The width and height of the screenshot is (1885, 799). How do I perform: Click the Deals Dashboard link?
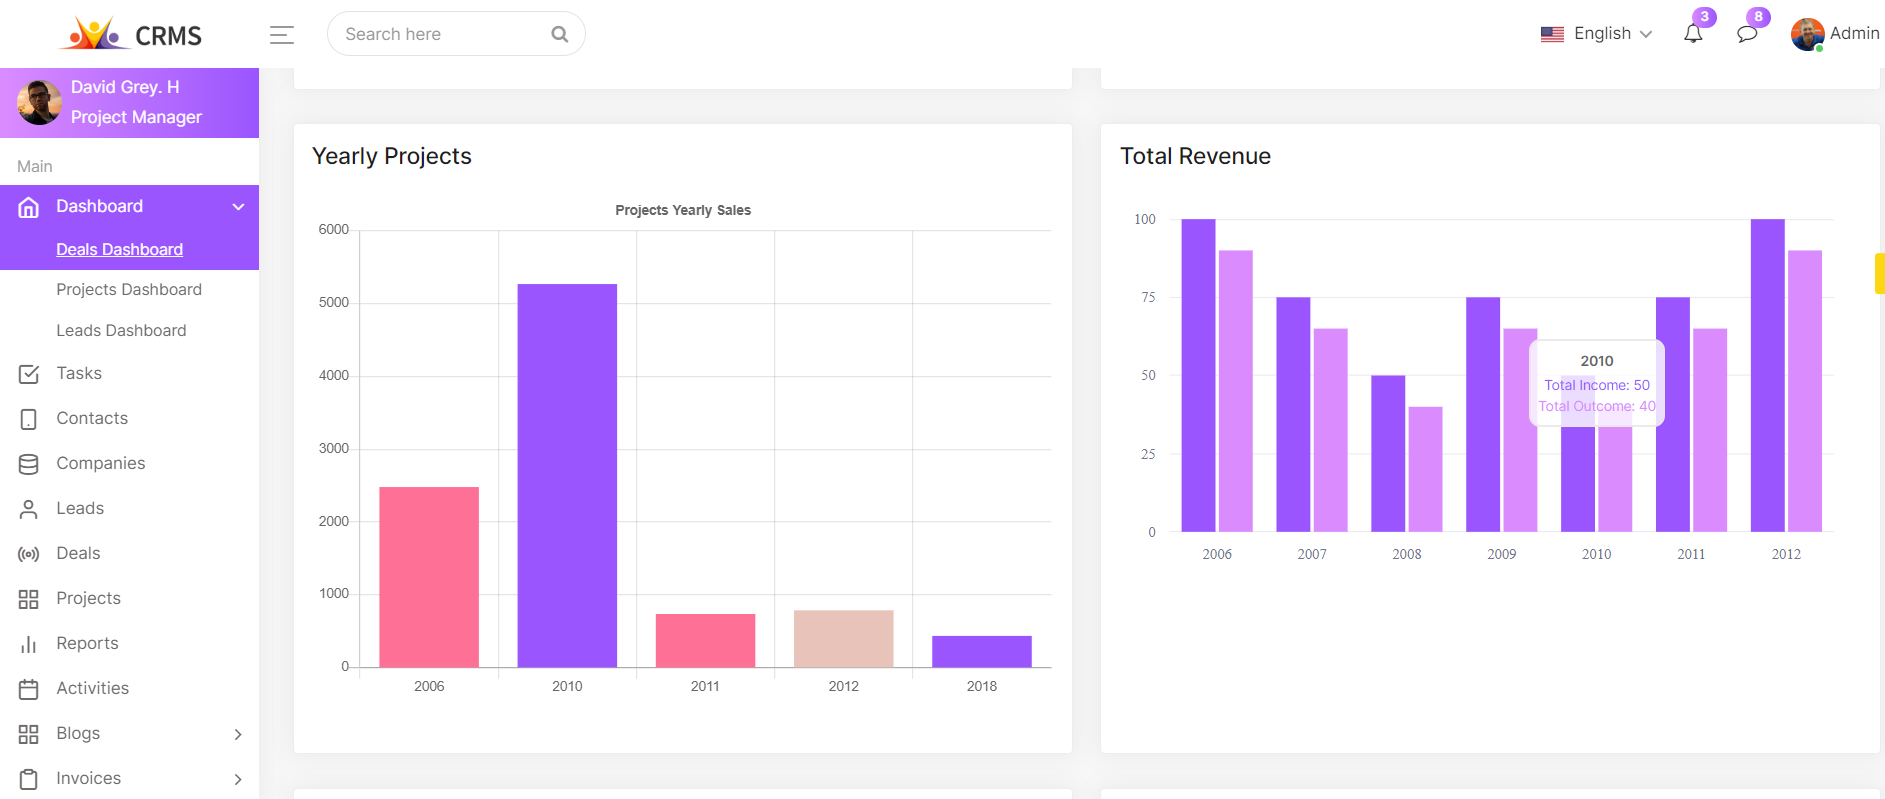point(119,250)
